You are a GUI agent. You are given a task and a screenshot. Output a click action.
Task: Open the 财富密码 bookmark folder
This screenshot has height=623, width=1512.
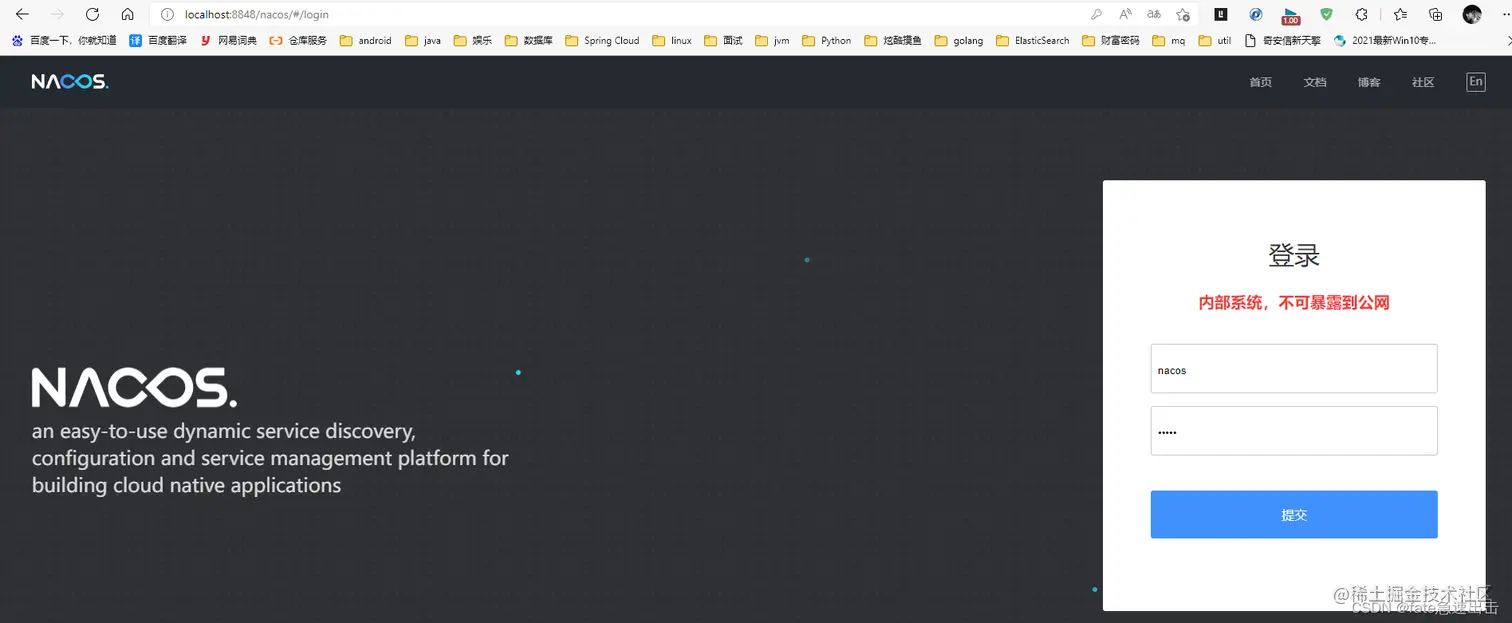point(1111,41)
